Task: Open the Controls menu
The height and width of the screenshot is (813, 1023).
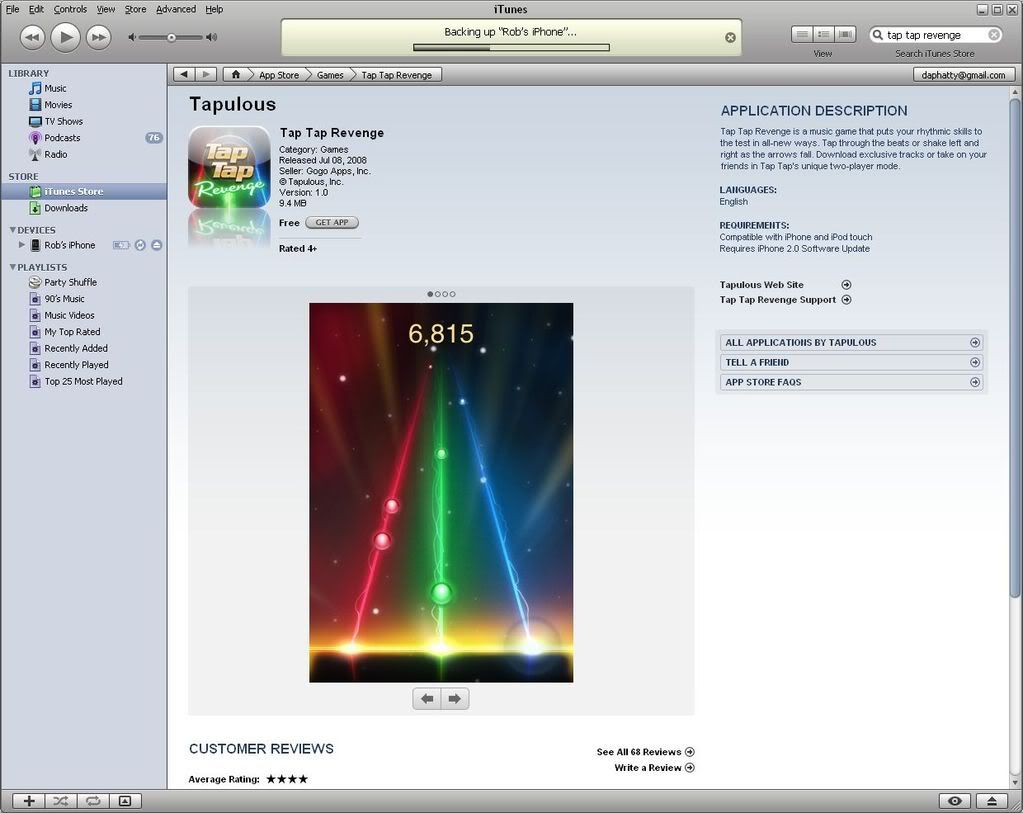Action: coord(70,9)
